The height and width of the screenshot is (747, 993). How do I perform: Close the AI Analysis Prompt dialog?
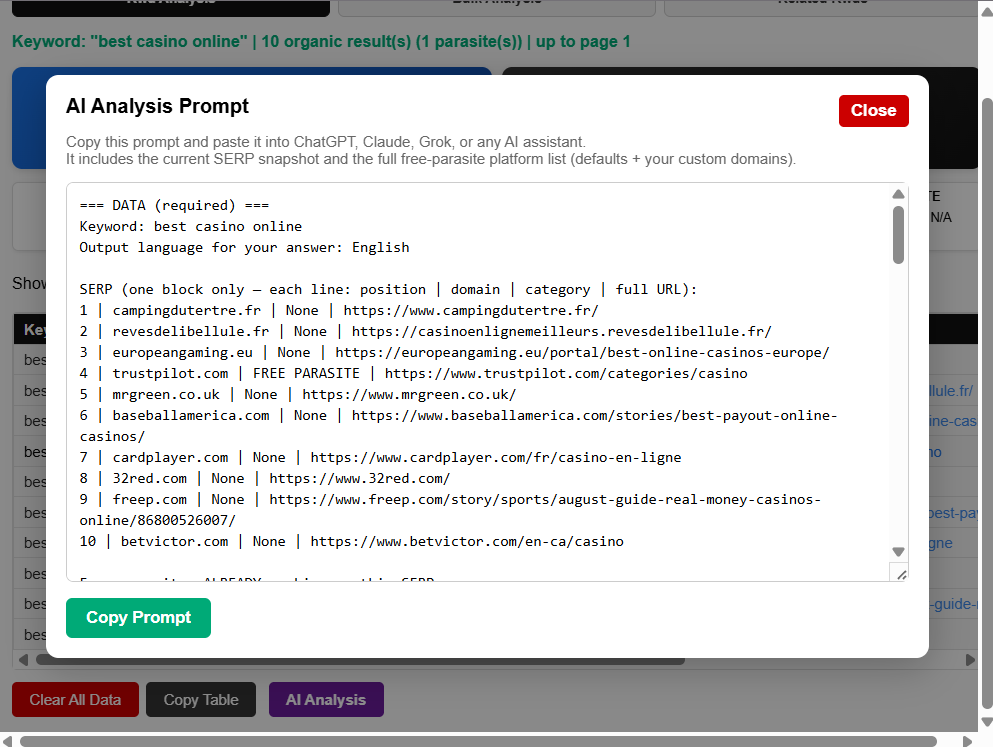tap(873, 111)
